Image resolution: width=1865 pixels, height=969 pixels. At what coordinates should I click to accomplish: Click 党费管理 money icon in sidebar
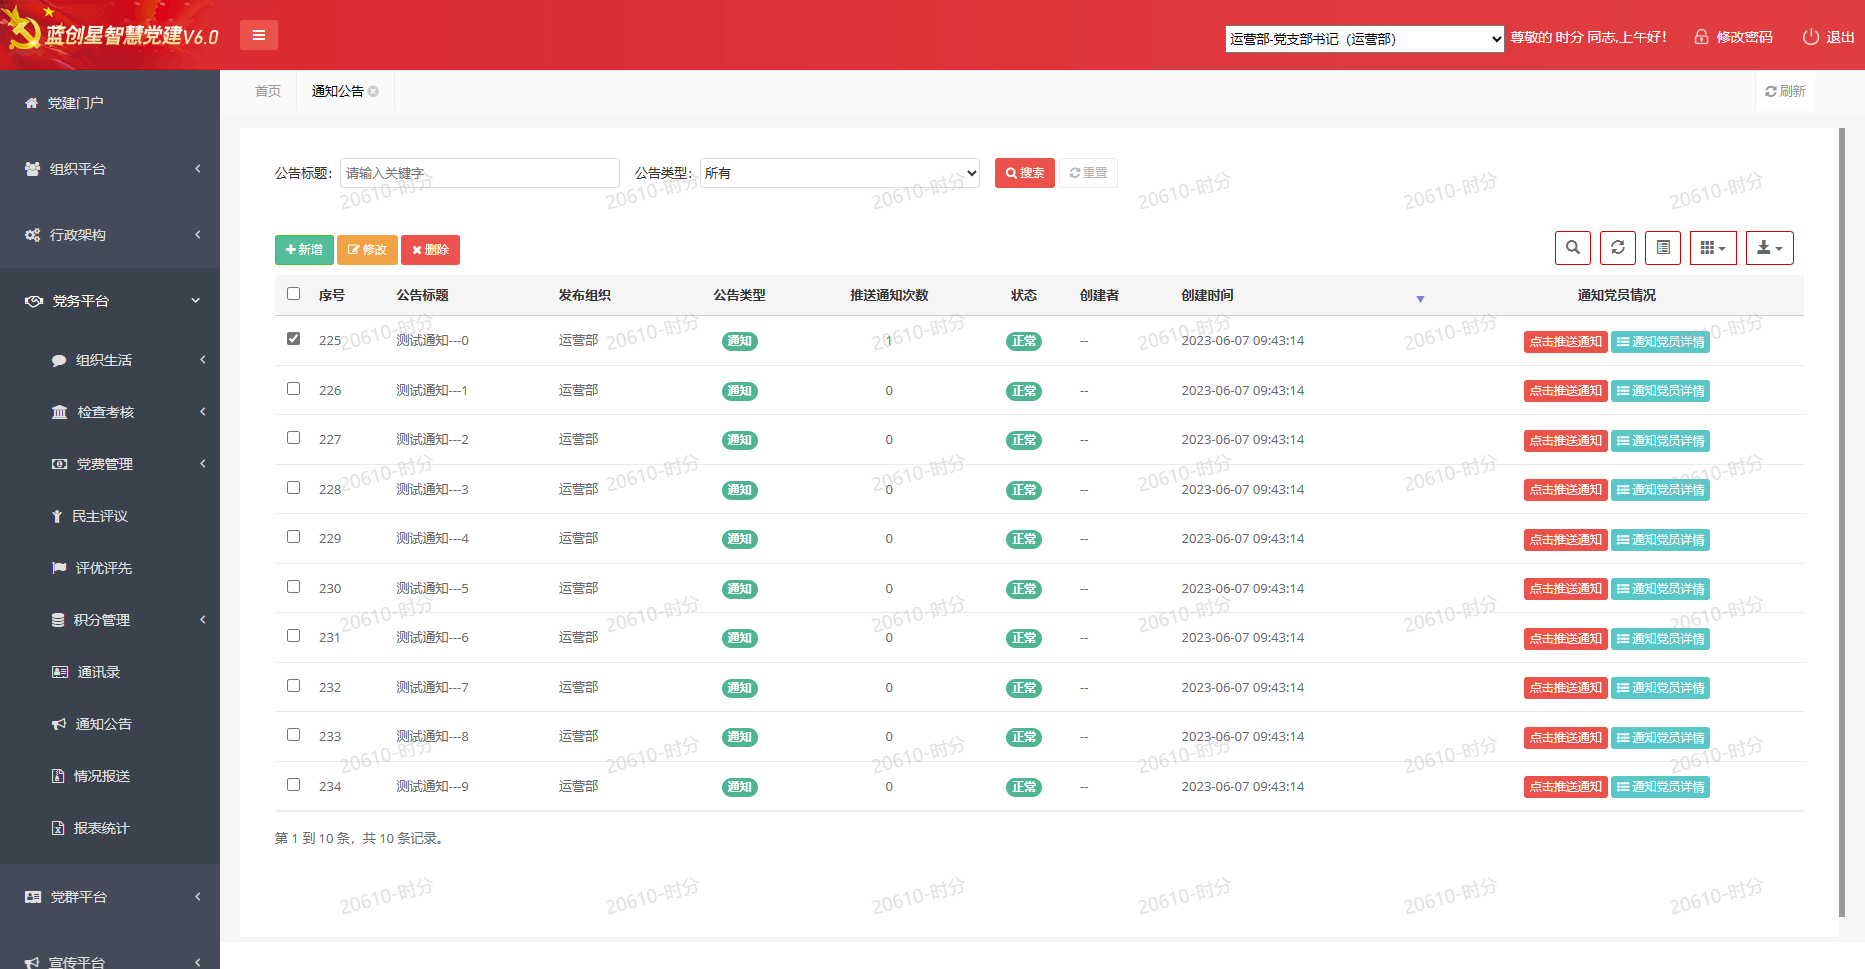tap(59, 464)
